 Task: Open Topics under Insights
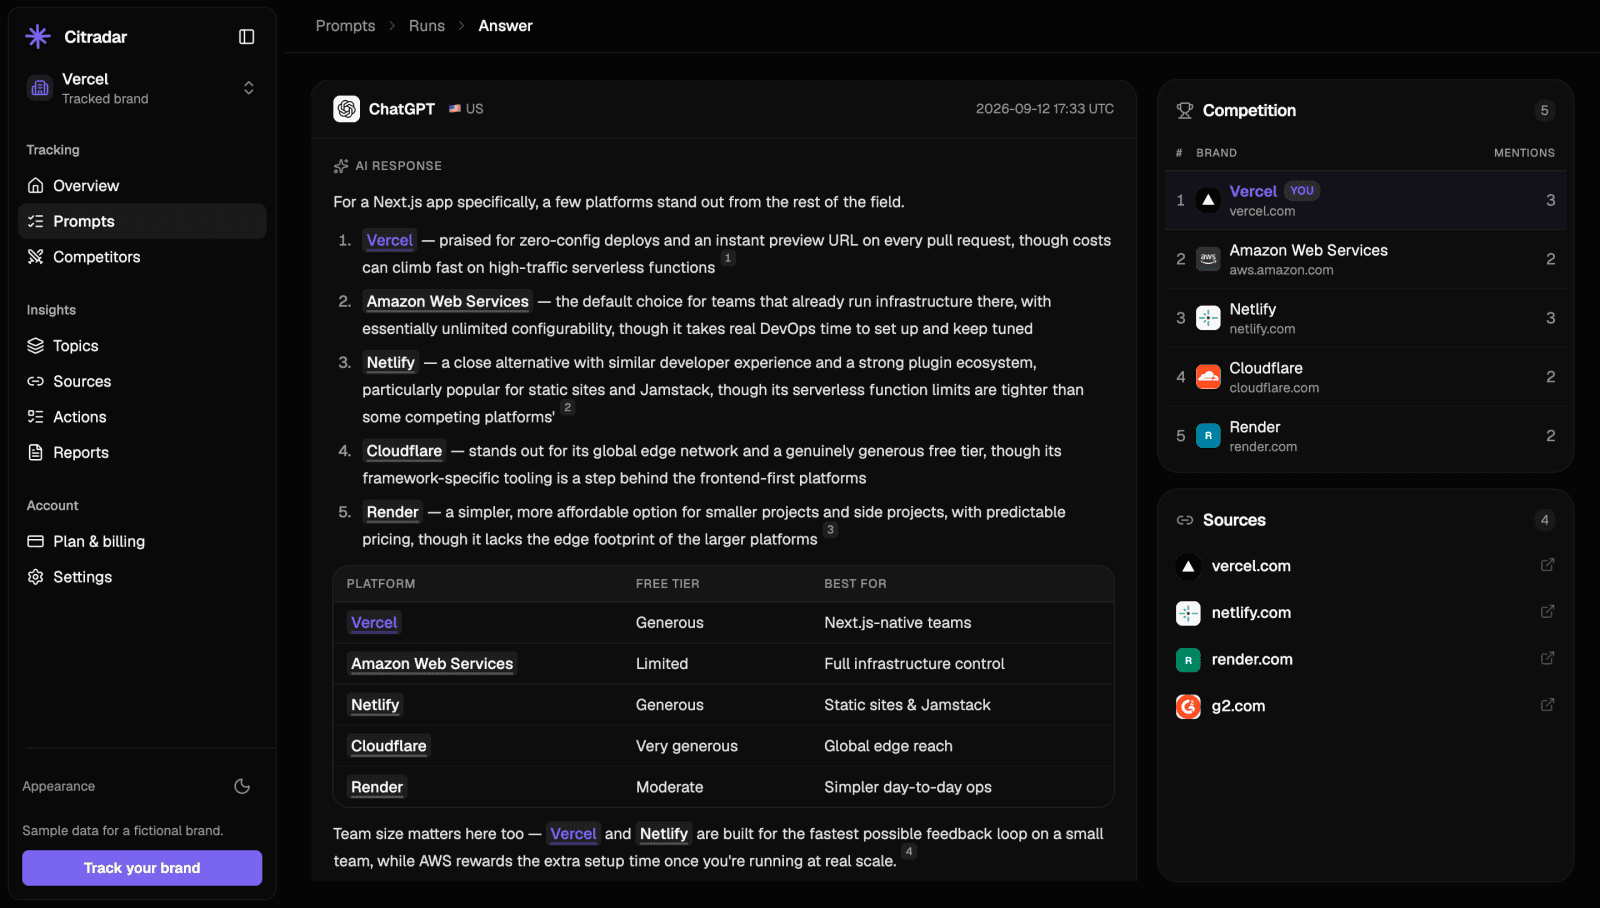(x=142, y=346)
